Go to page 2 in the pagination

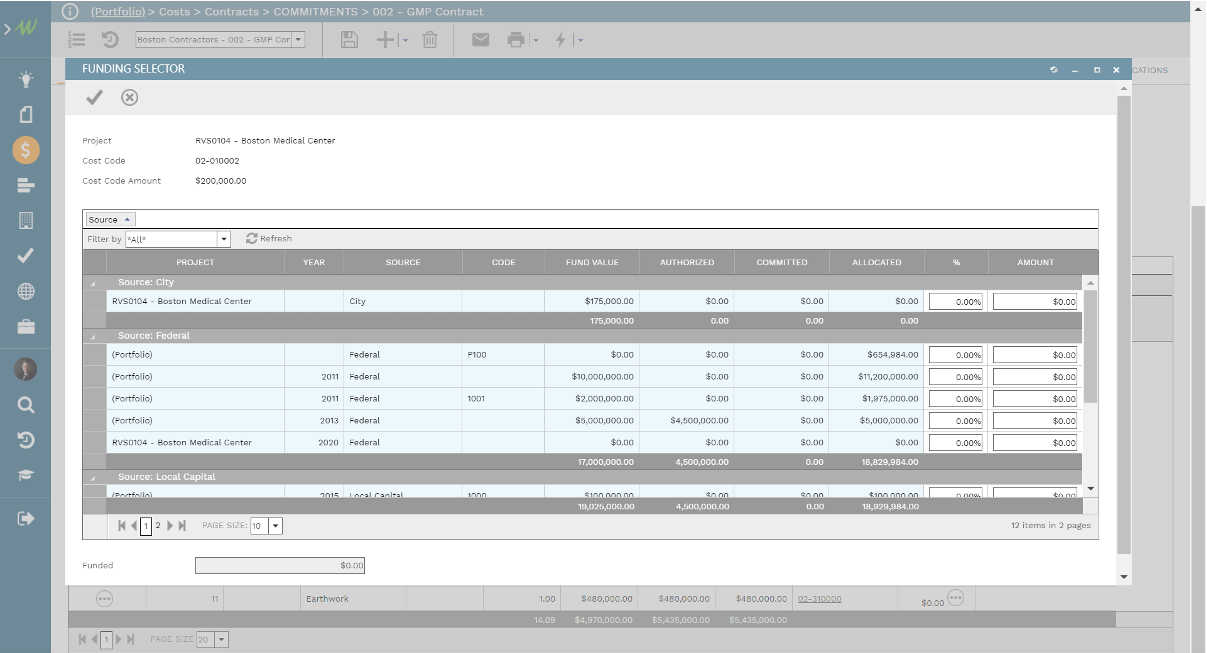158,525
